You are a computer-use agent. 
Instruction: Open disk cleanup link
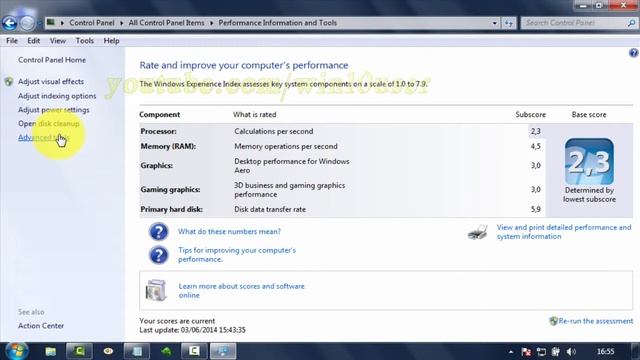point(49,124)
